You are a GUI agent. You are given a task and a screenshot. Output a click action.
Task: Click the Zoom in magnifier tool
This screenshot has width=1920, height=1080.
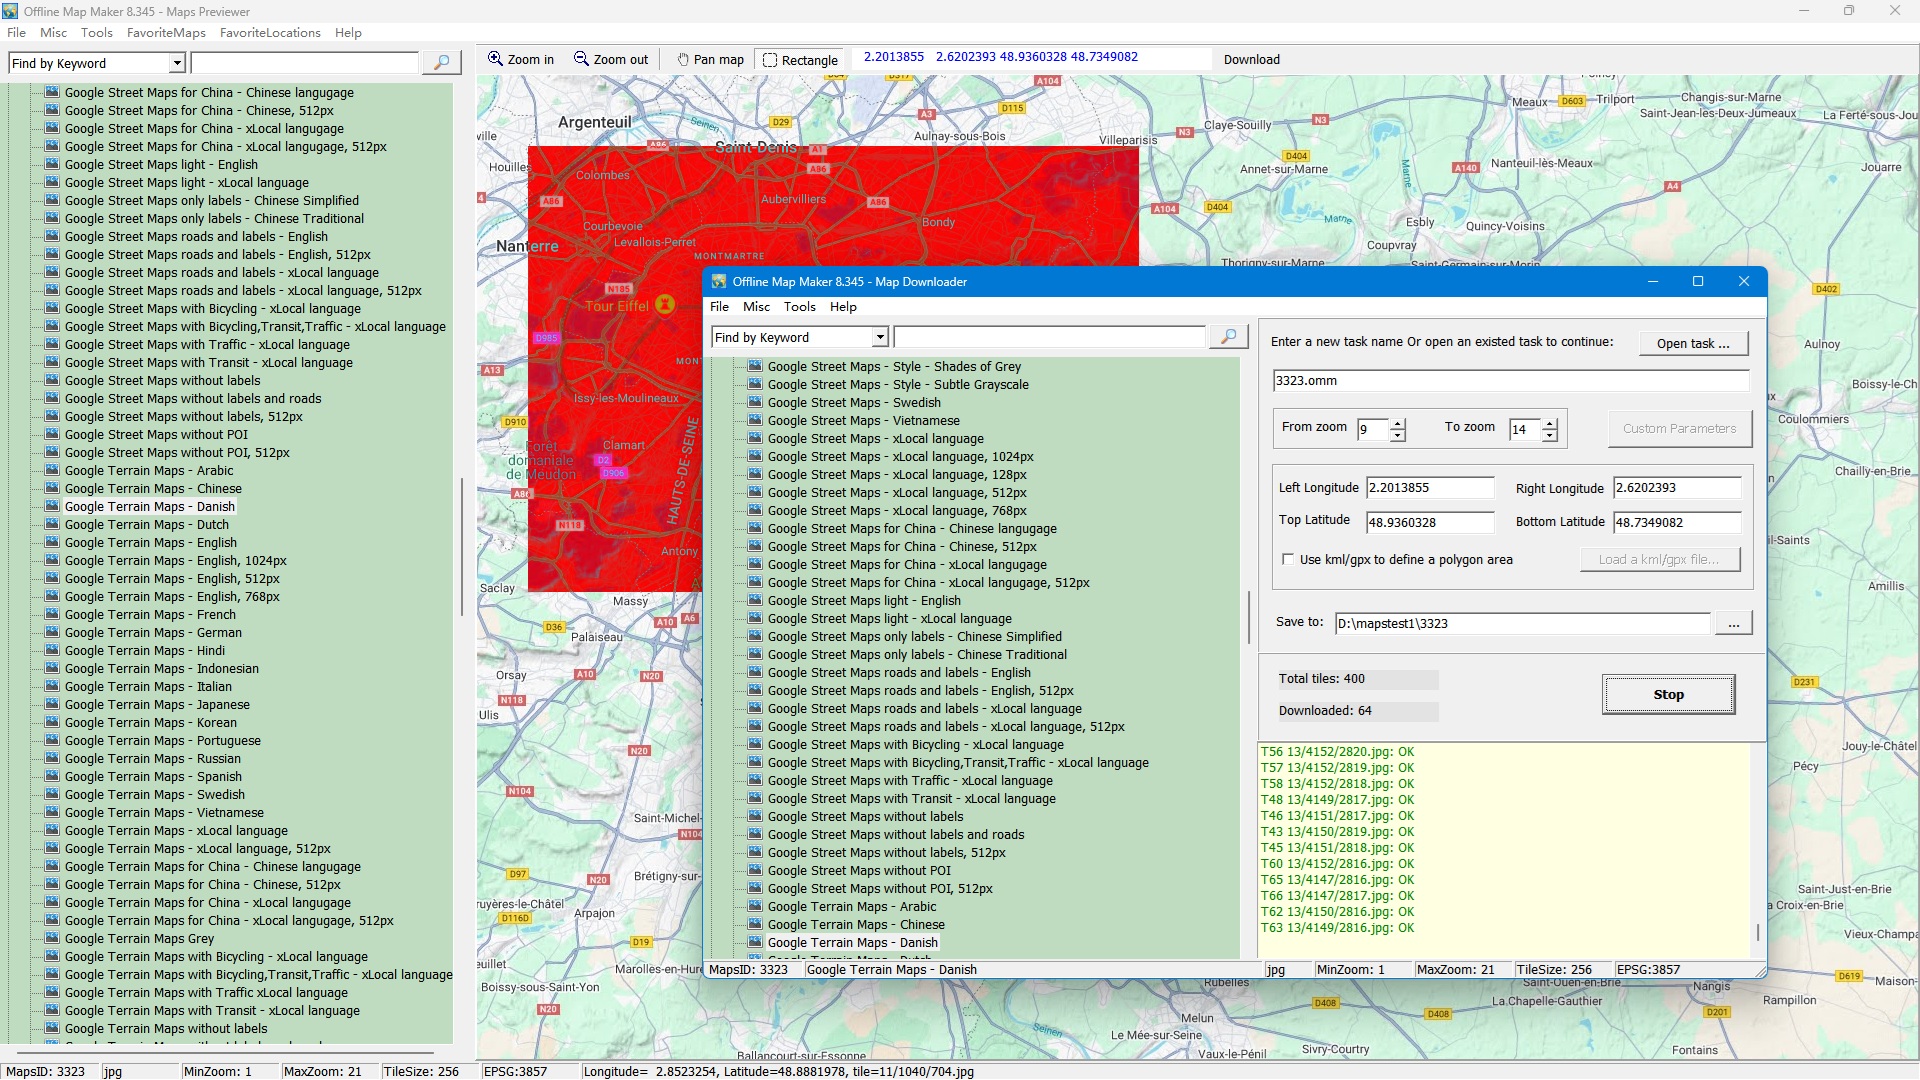[x=520, y=59]
